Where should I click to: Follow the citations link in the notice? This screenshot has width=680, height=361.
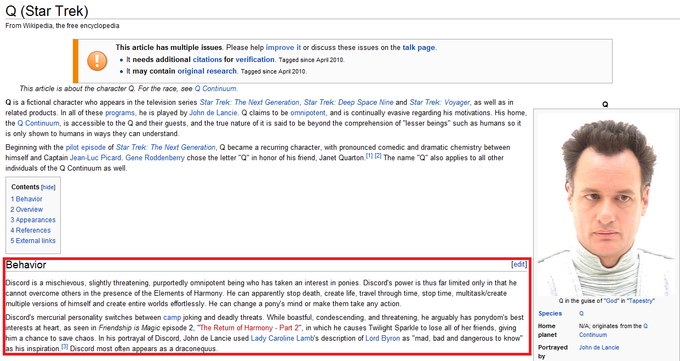click(207, 59)
